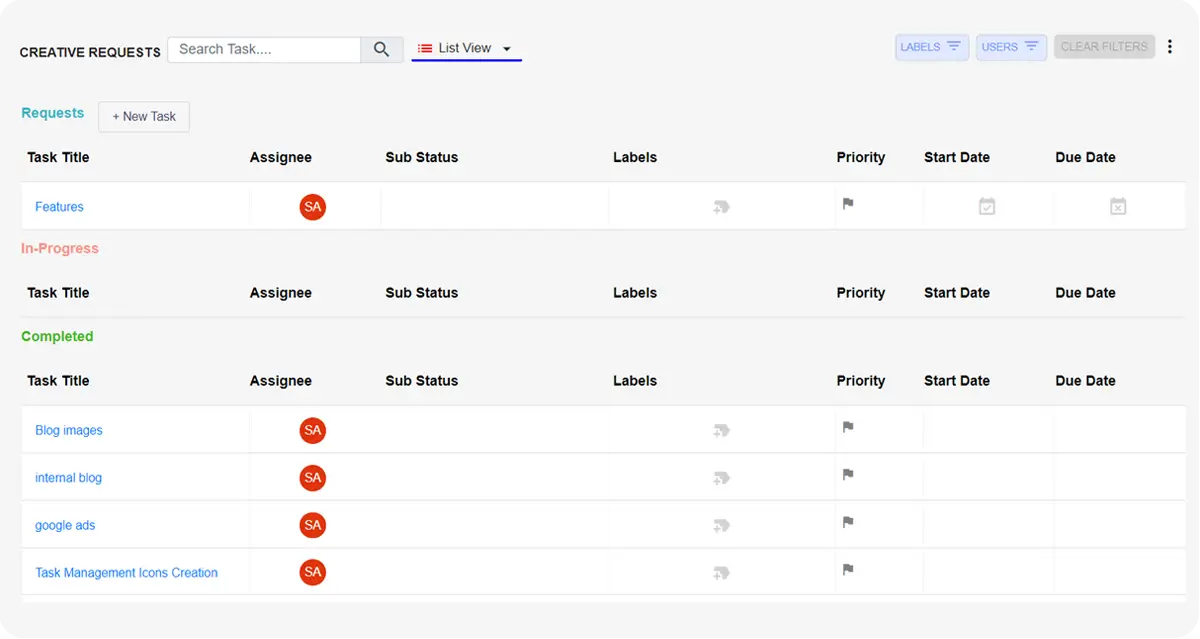Open the USERS filter dropdown
The height and width of the screenshot is (639, 1200).
1010,46
